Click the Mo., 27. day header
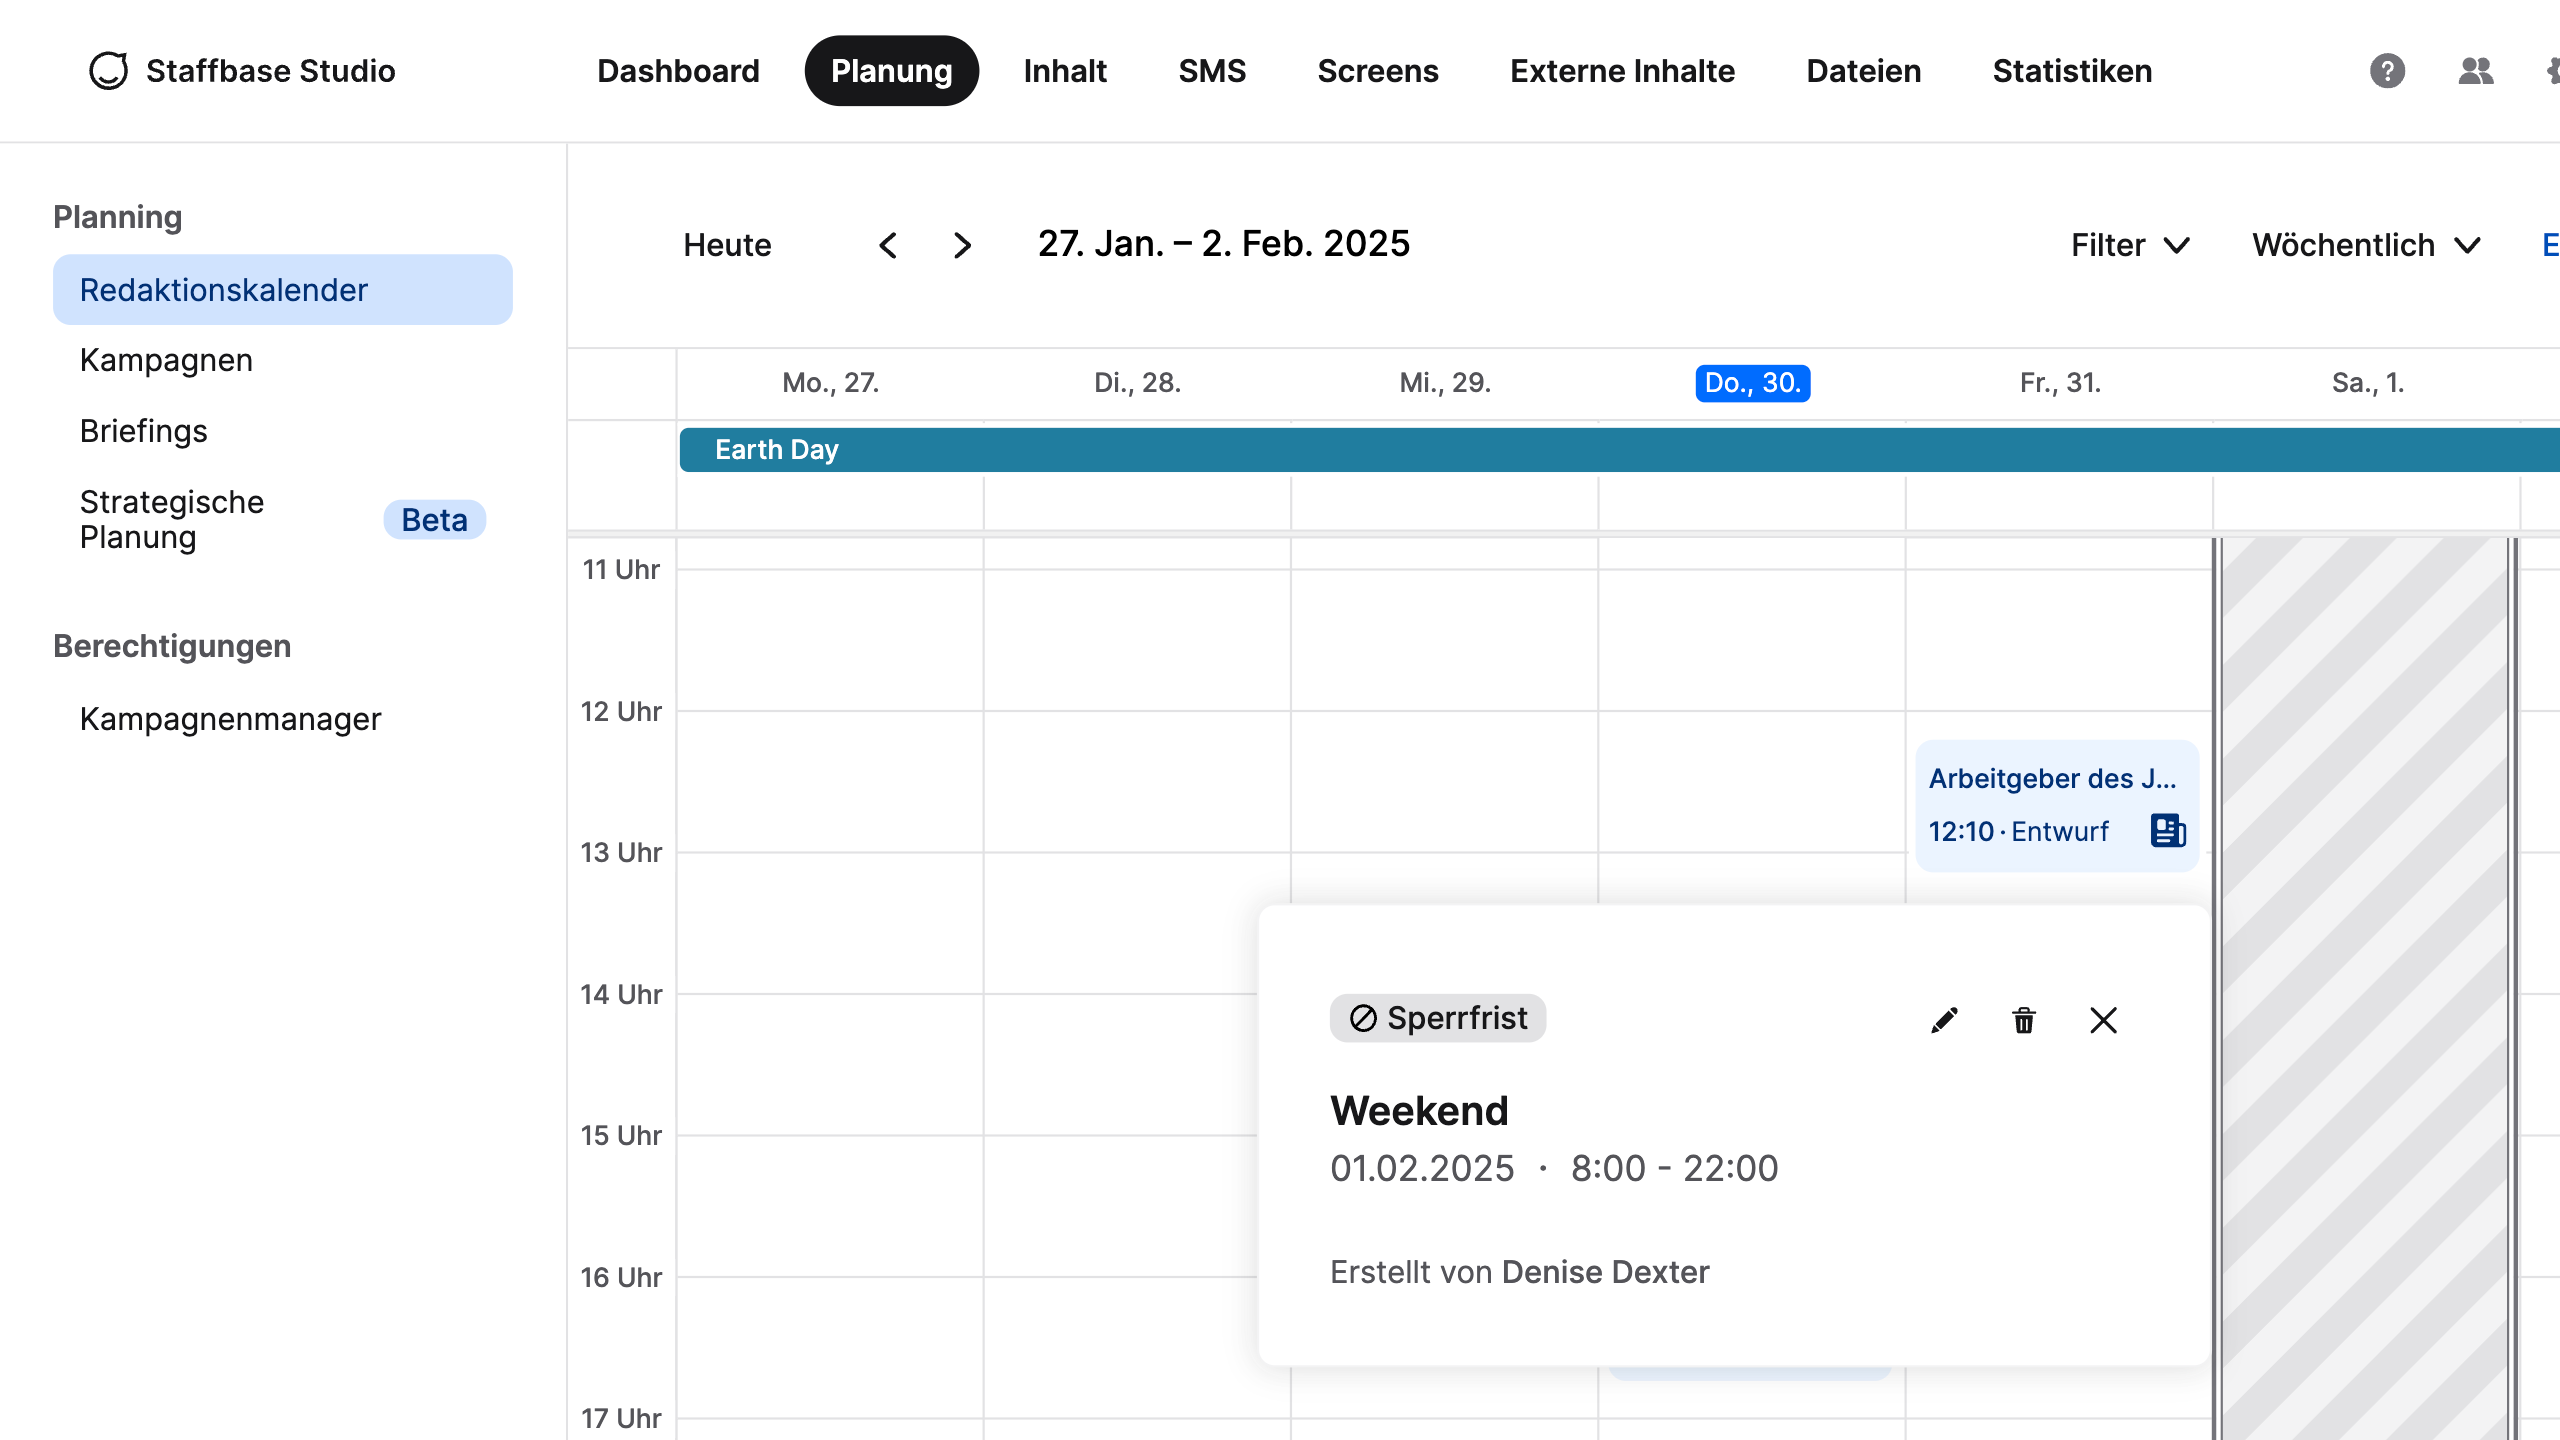 point(830,383)
